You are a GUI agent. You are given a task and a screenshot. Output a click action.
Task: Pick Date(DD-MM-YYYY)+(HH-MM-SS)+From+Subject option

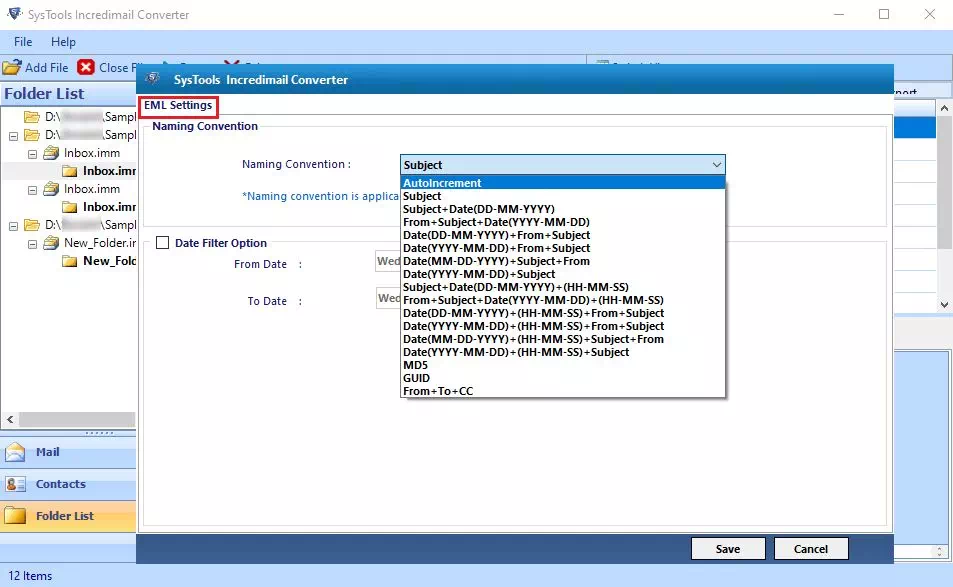click(x=562, y=313)
